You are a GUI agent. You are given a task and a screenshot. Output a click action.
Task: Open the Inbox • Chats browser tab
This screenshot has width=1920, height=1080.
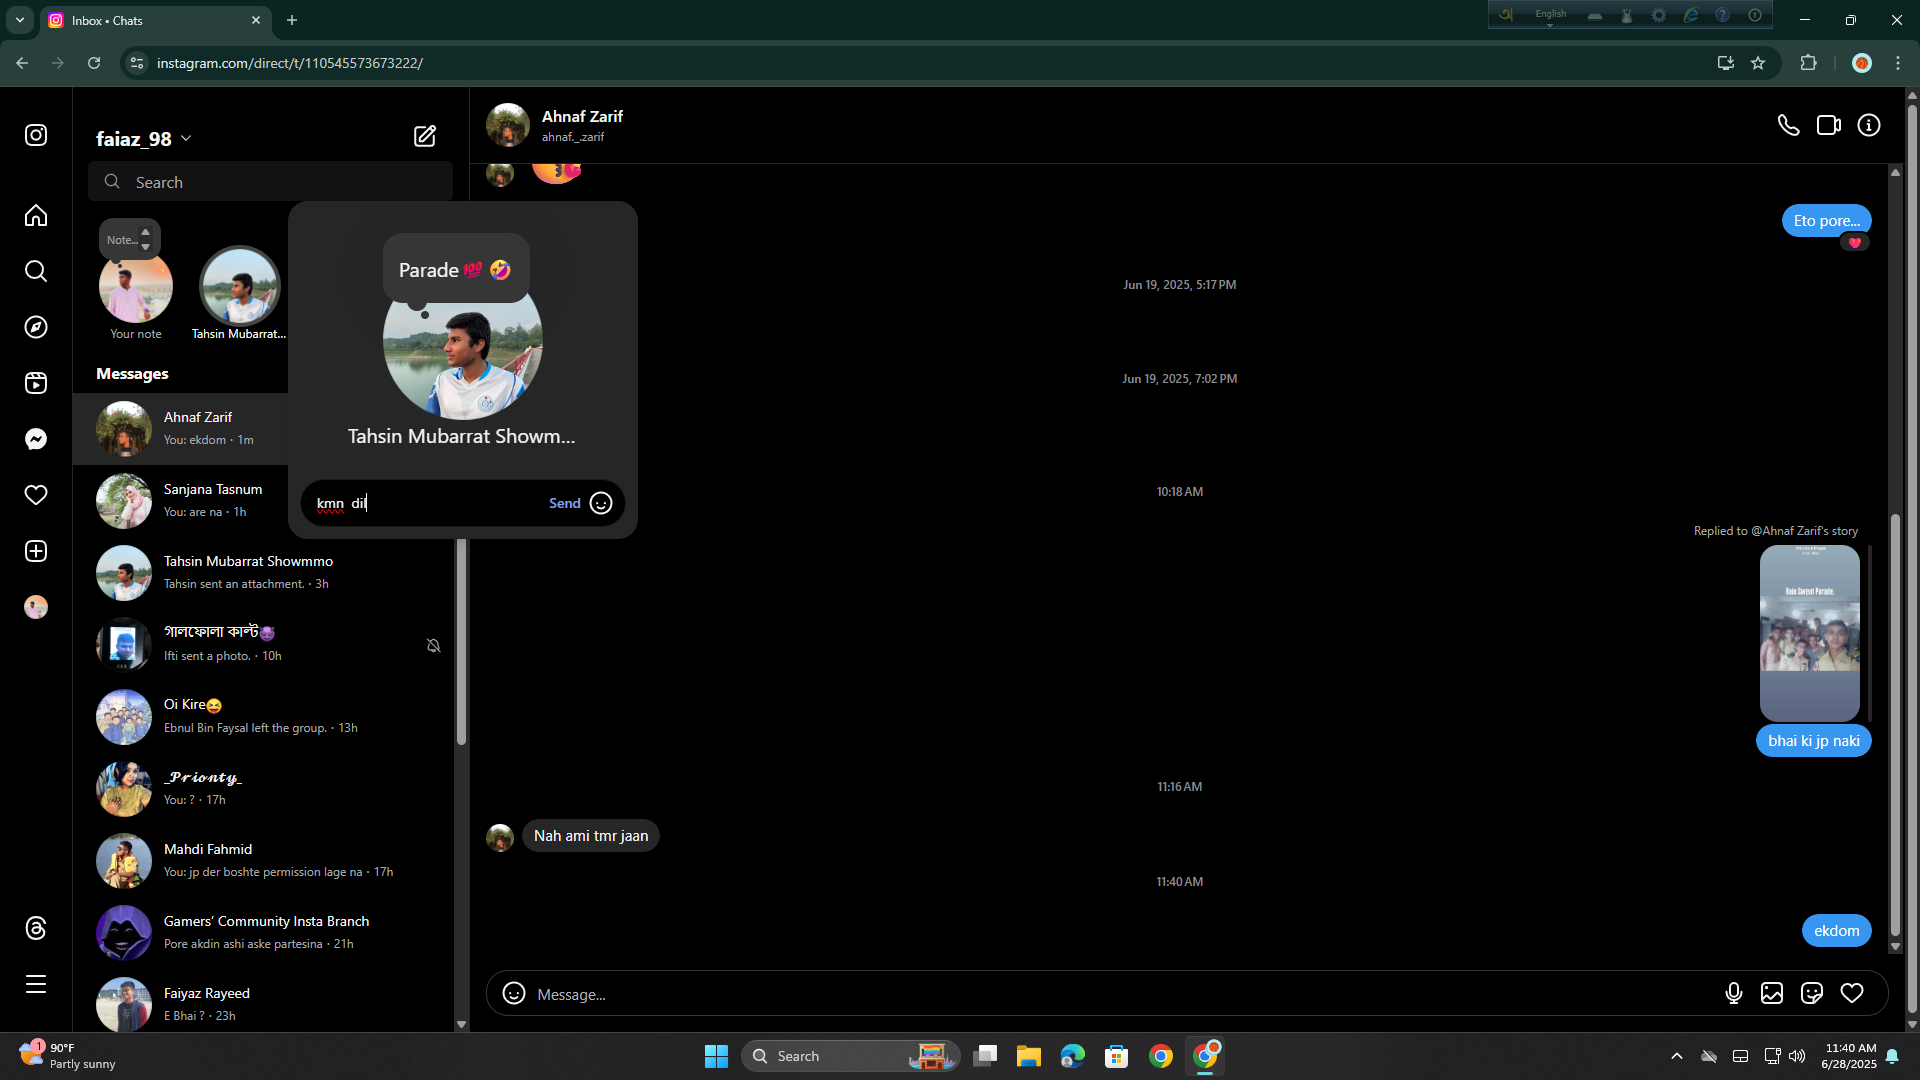[x=155, y=20]
